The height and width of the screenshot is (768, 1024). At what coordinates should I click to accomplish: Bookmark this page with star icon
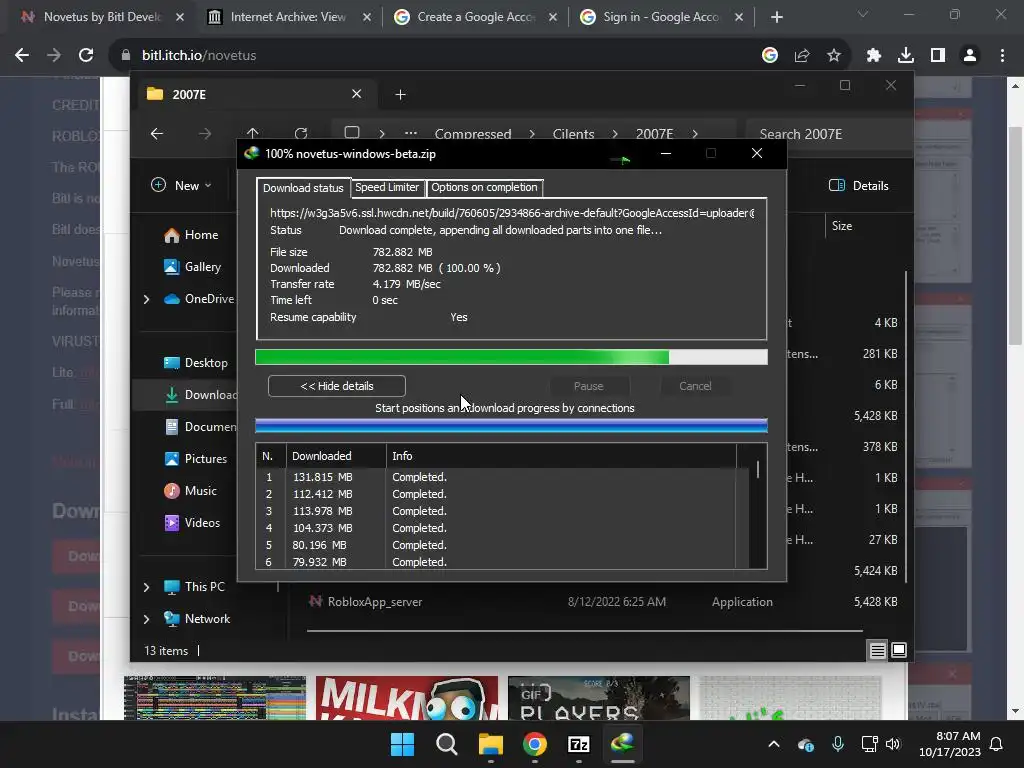click(833, 56)
